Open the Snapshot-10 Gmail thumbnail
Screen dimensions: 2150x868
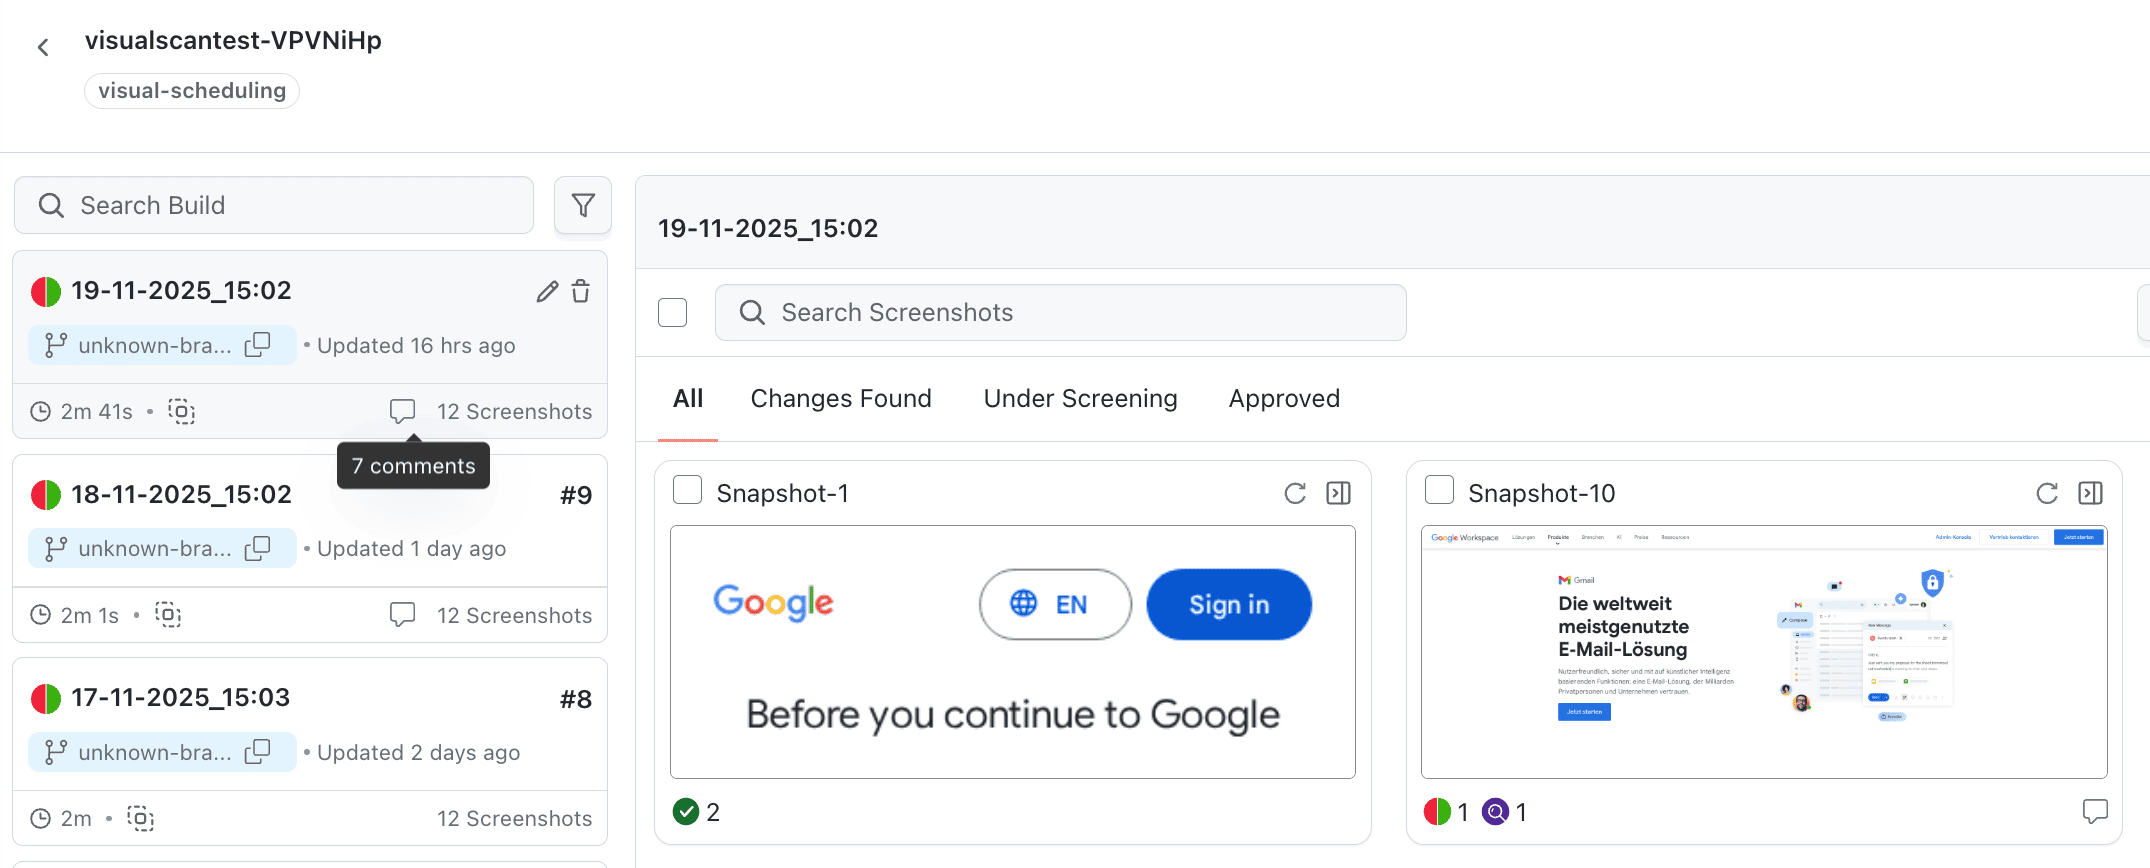coord(1764,652)
